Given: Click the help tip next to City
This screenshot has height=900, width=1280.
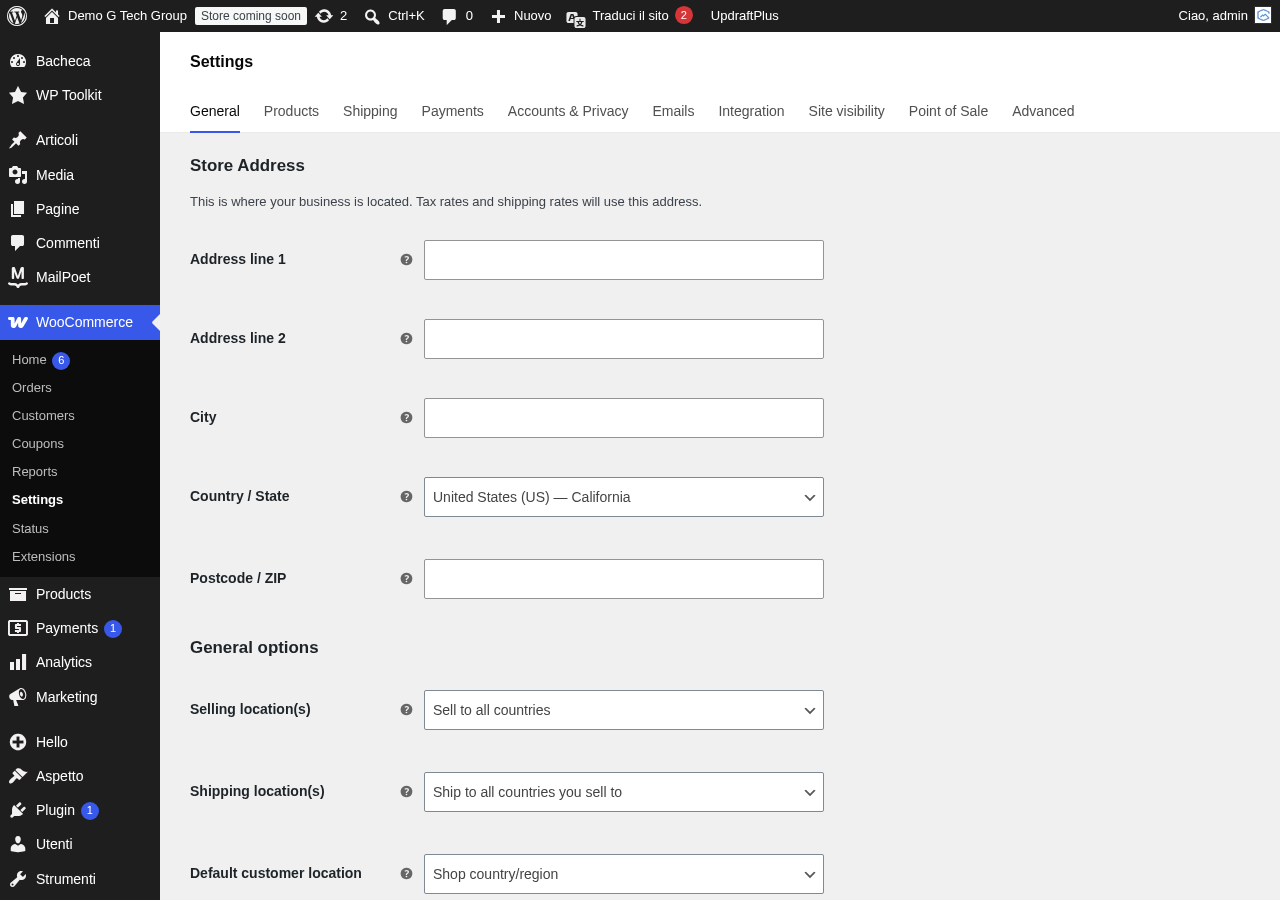Looking at the screenshot, I should point(406,418).
